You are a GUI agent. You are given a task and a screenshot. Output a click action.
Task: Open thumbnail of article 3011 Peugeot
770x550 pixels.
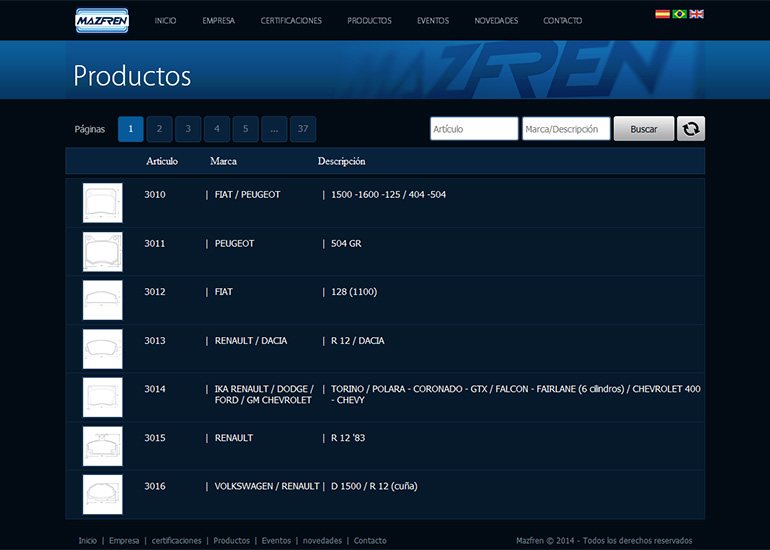click(x=103, y=251)
